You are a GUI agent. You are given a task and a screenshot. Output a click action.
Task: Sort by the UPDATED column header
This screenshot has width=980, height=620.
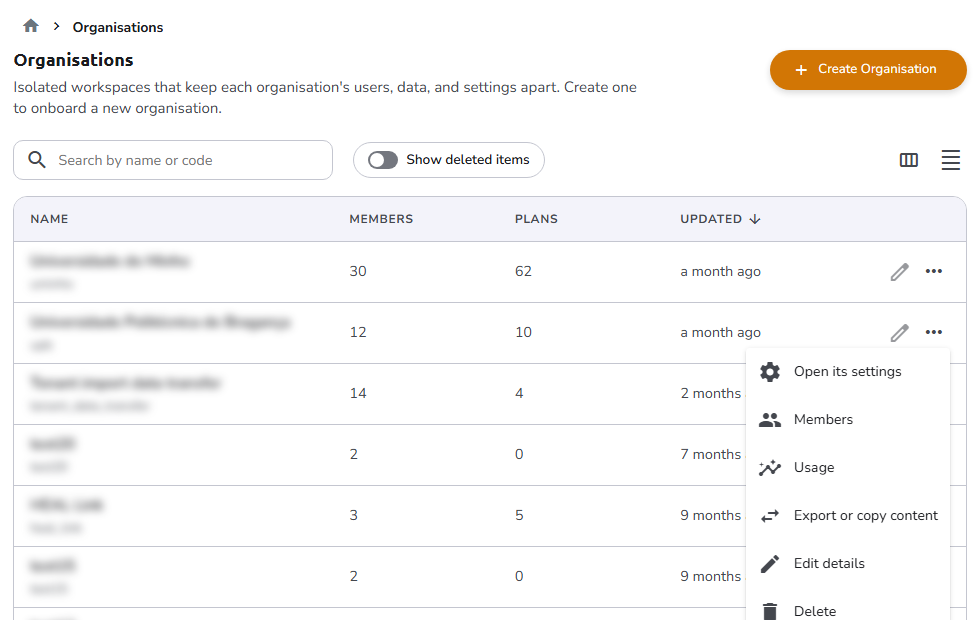click(711, 219)
